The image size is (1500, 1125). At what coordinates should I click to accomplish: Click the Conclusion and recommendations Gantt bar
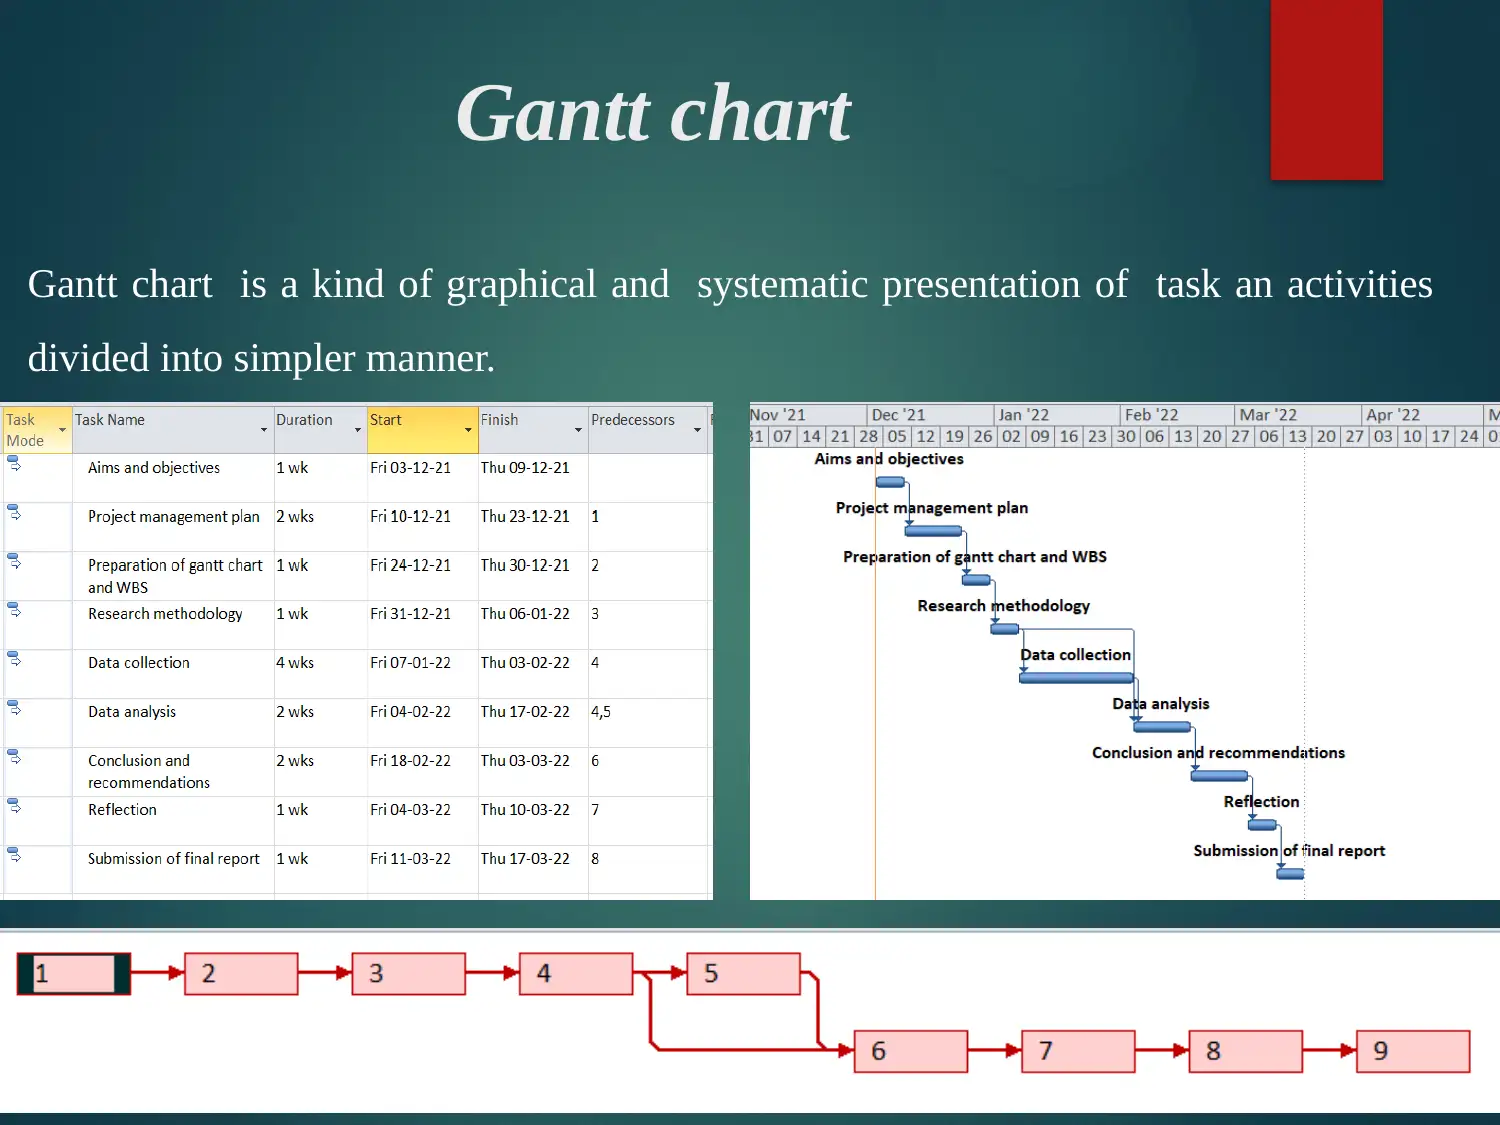click(1219, 776)
